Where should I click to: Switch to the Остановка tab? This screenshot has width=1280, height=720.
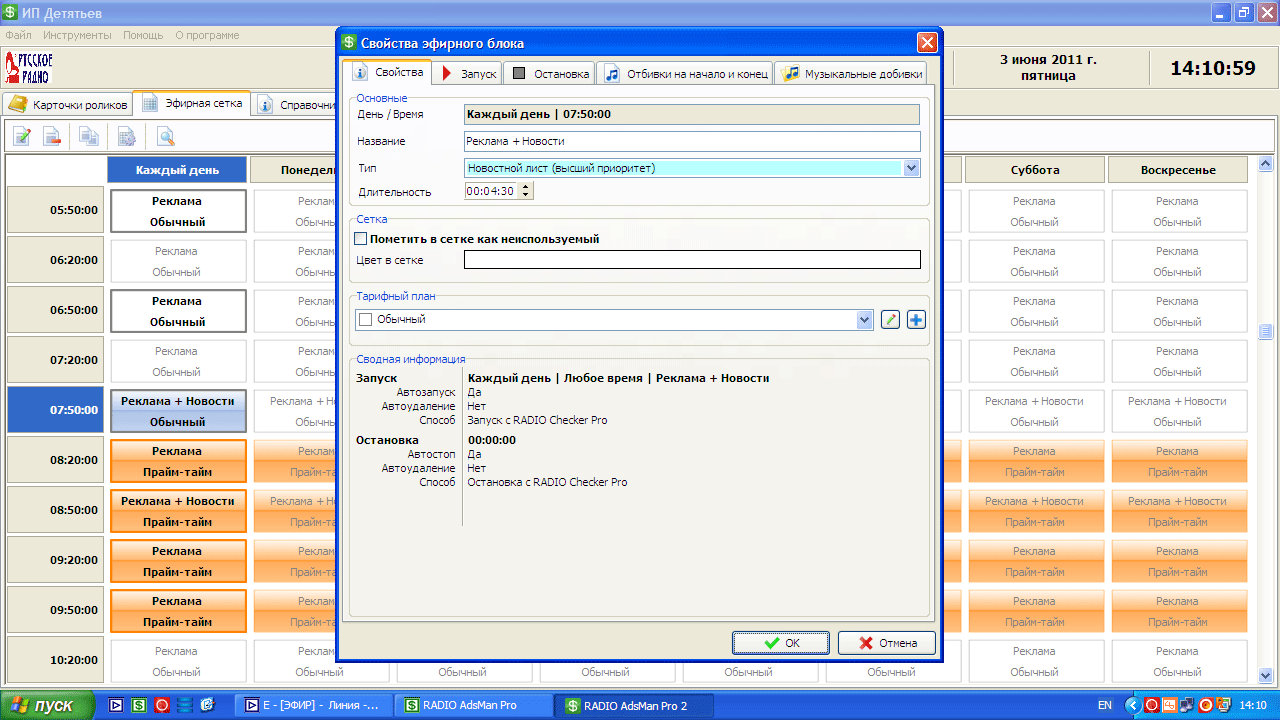coord(550,74)
